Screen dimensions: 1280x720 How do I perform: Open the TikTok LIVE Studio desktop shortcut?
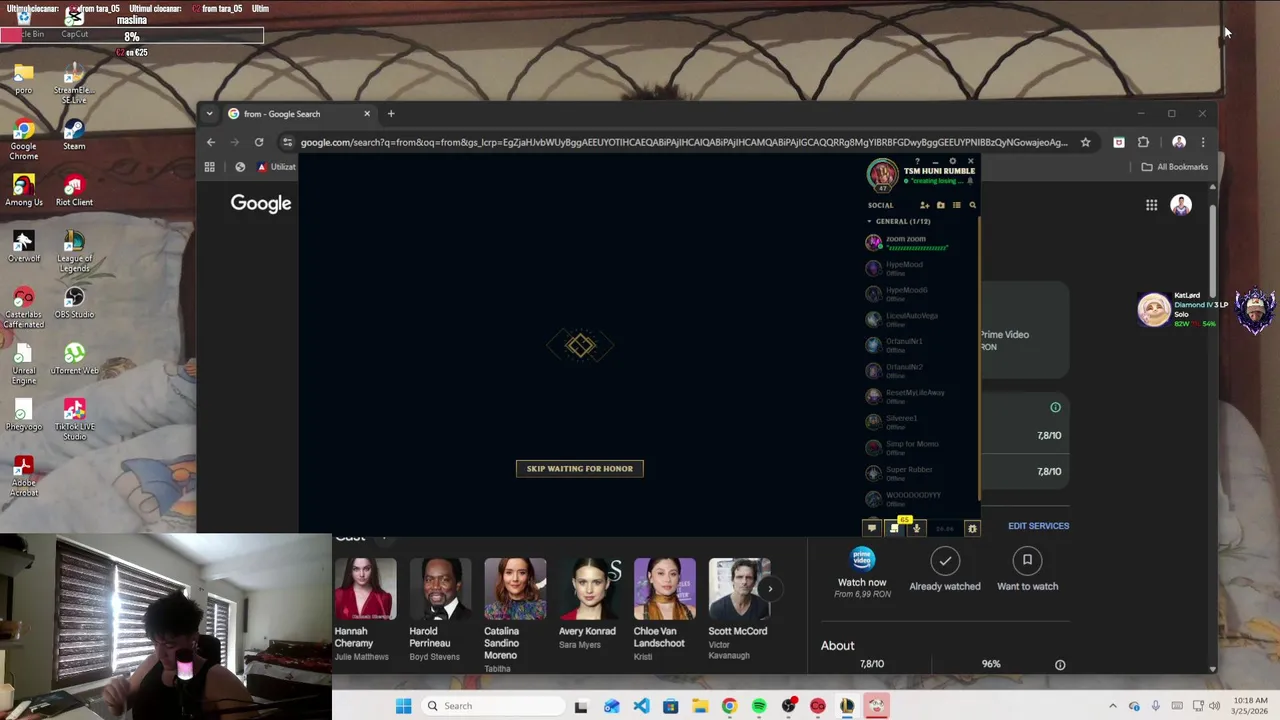74,420
